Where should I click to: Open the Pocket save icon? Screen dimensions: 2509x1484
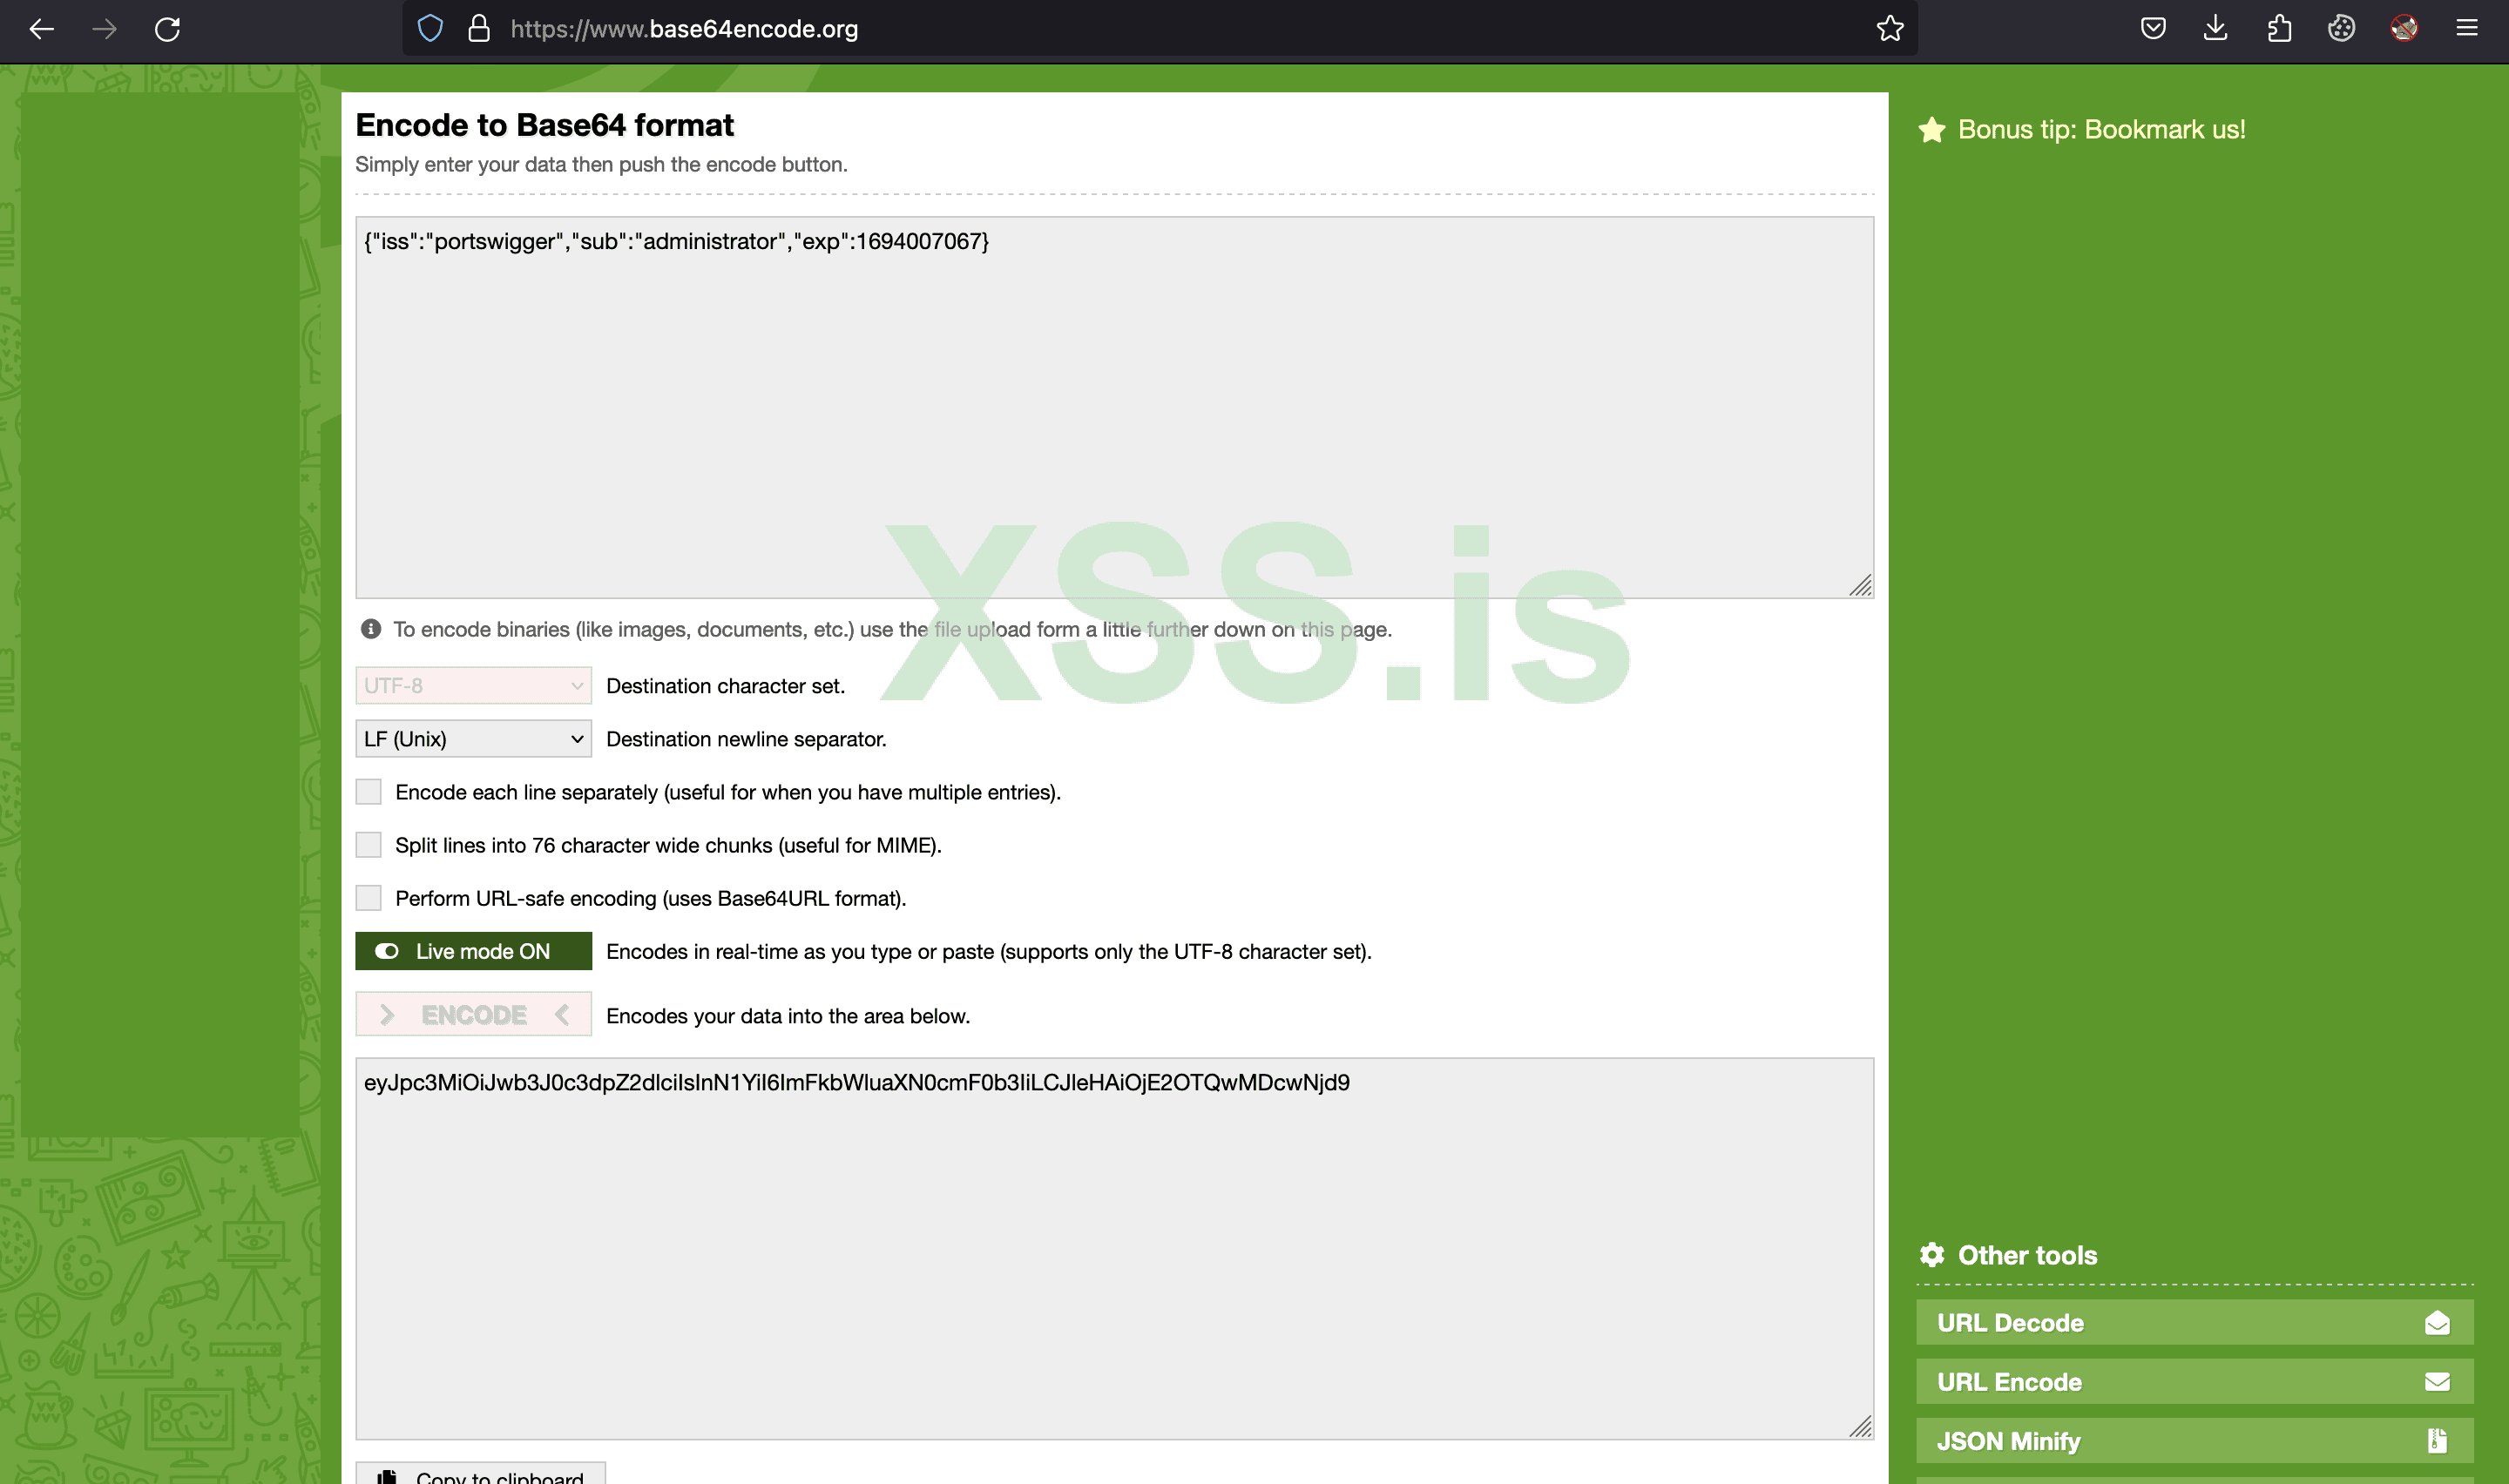[2153, 29]
